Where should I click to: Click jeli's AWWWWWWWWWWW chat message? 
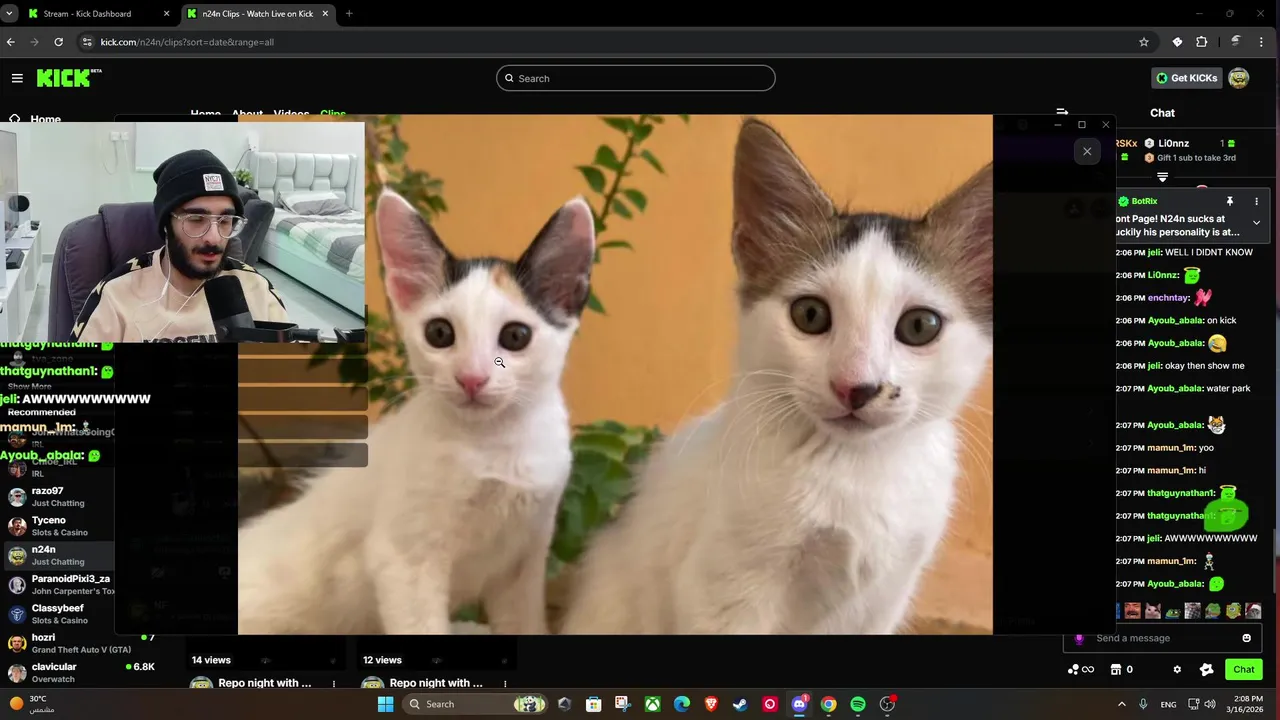click(1187, 538)
